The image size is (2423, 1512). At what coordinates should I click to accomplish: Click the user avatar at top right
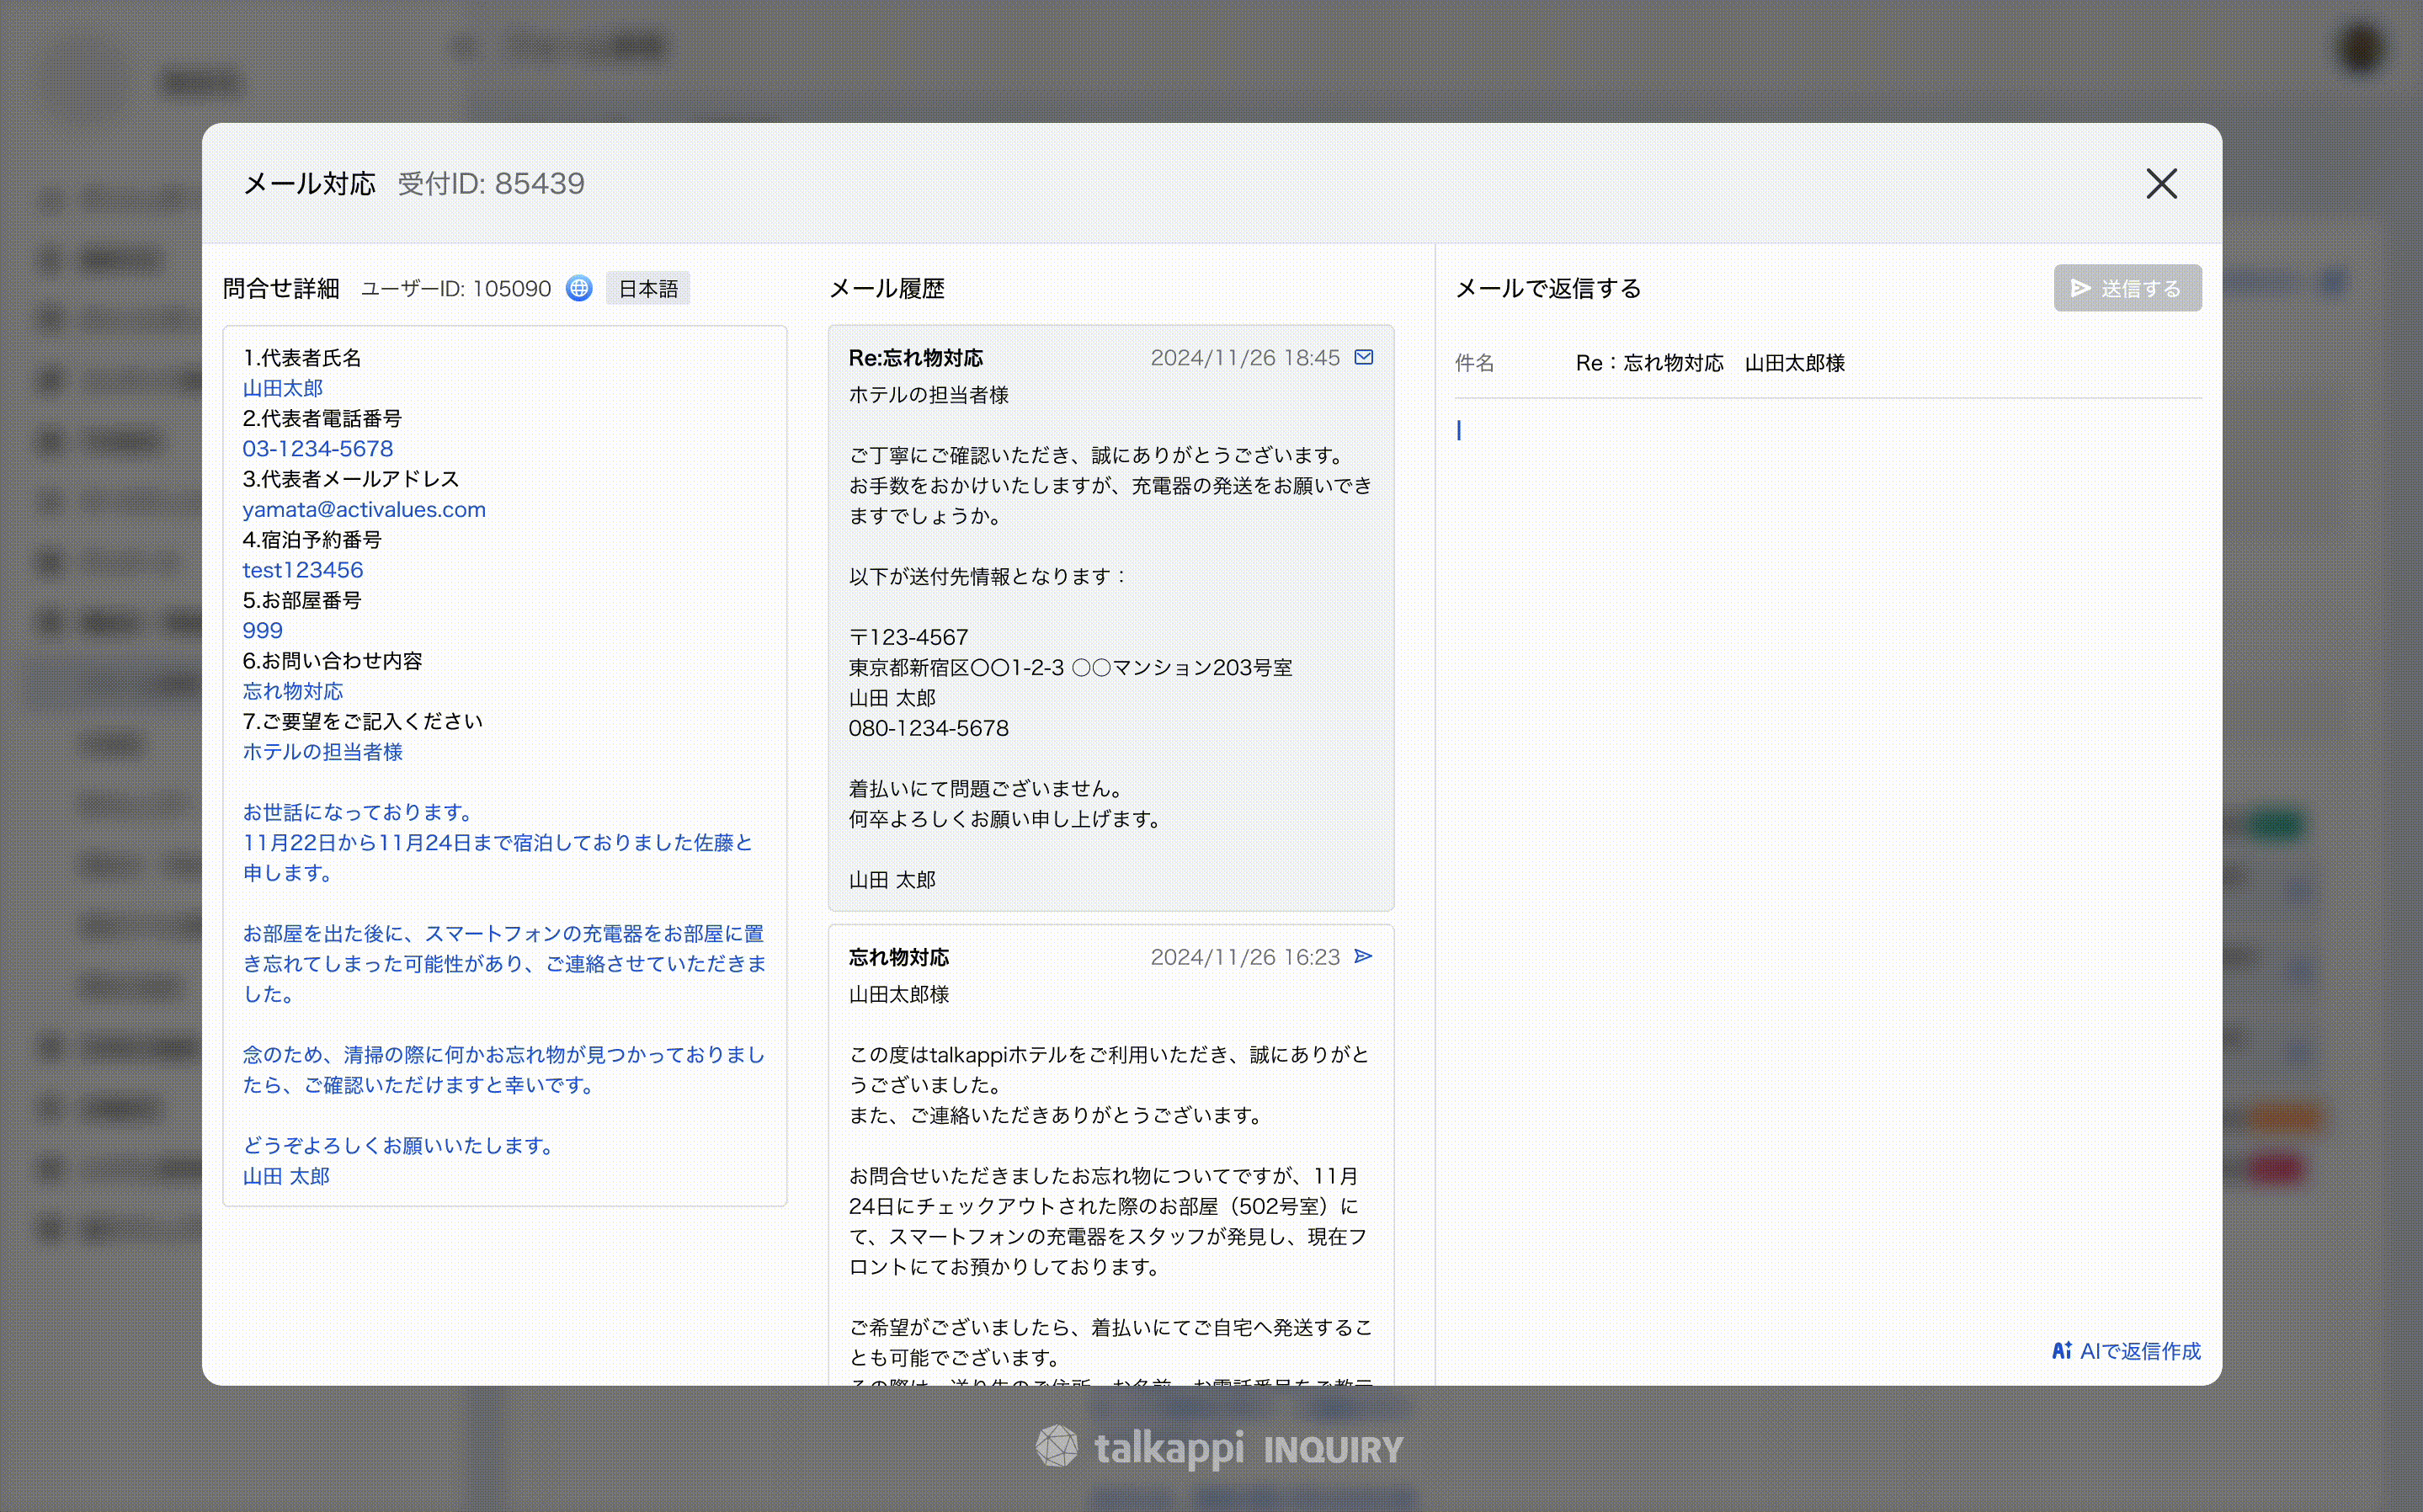point(2361,47)
